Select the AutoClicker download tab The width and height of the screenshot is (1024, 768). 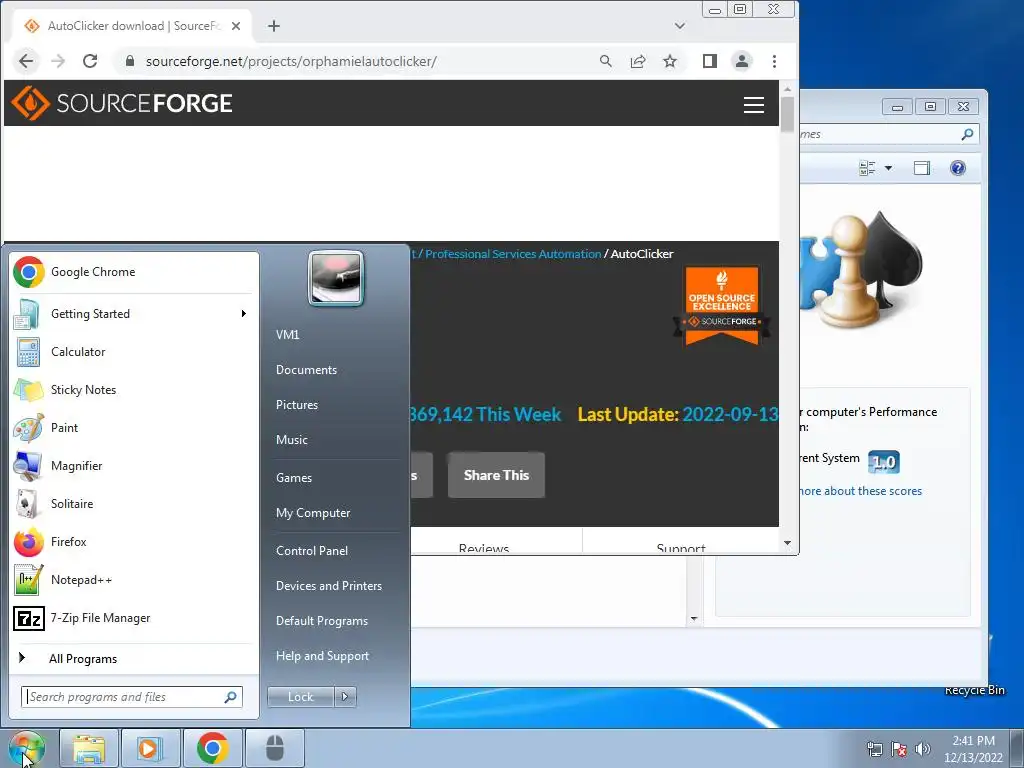pyautogui.click(x=133, y=26)
